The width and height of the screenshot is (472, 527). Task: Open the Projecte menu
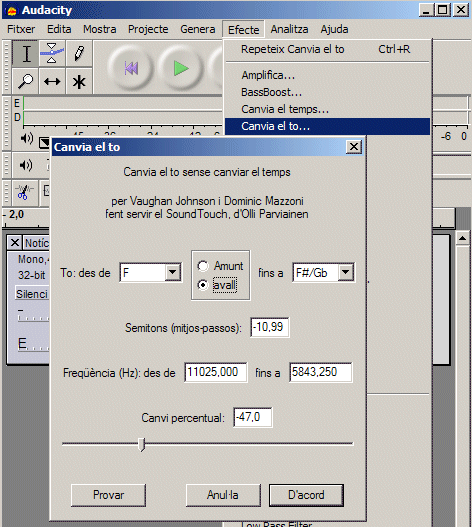148,29
